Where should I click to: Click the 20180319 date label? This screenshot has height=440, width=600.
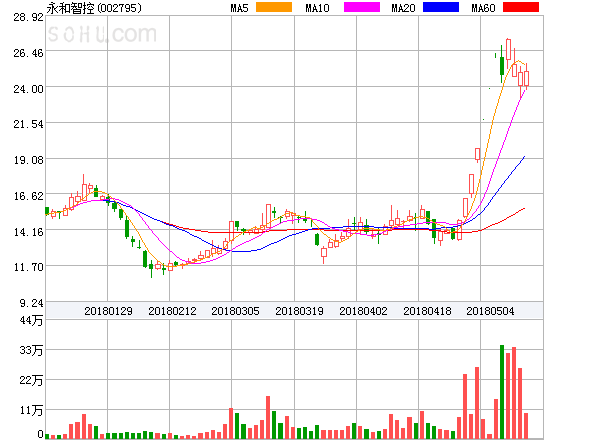tap(299, 311)
